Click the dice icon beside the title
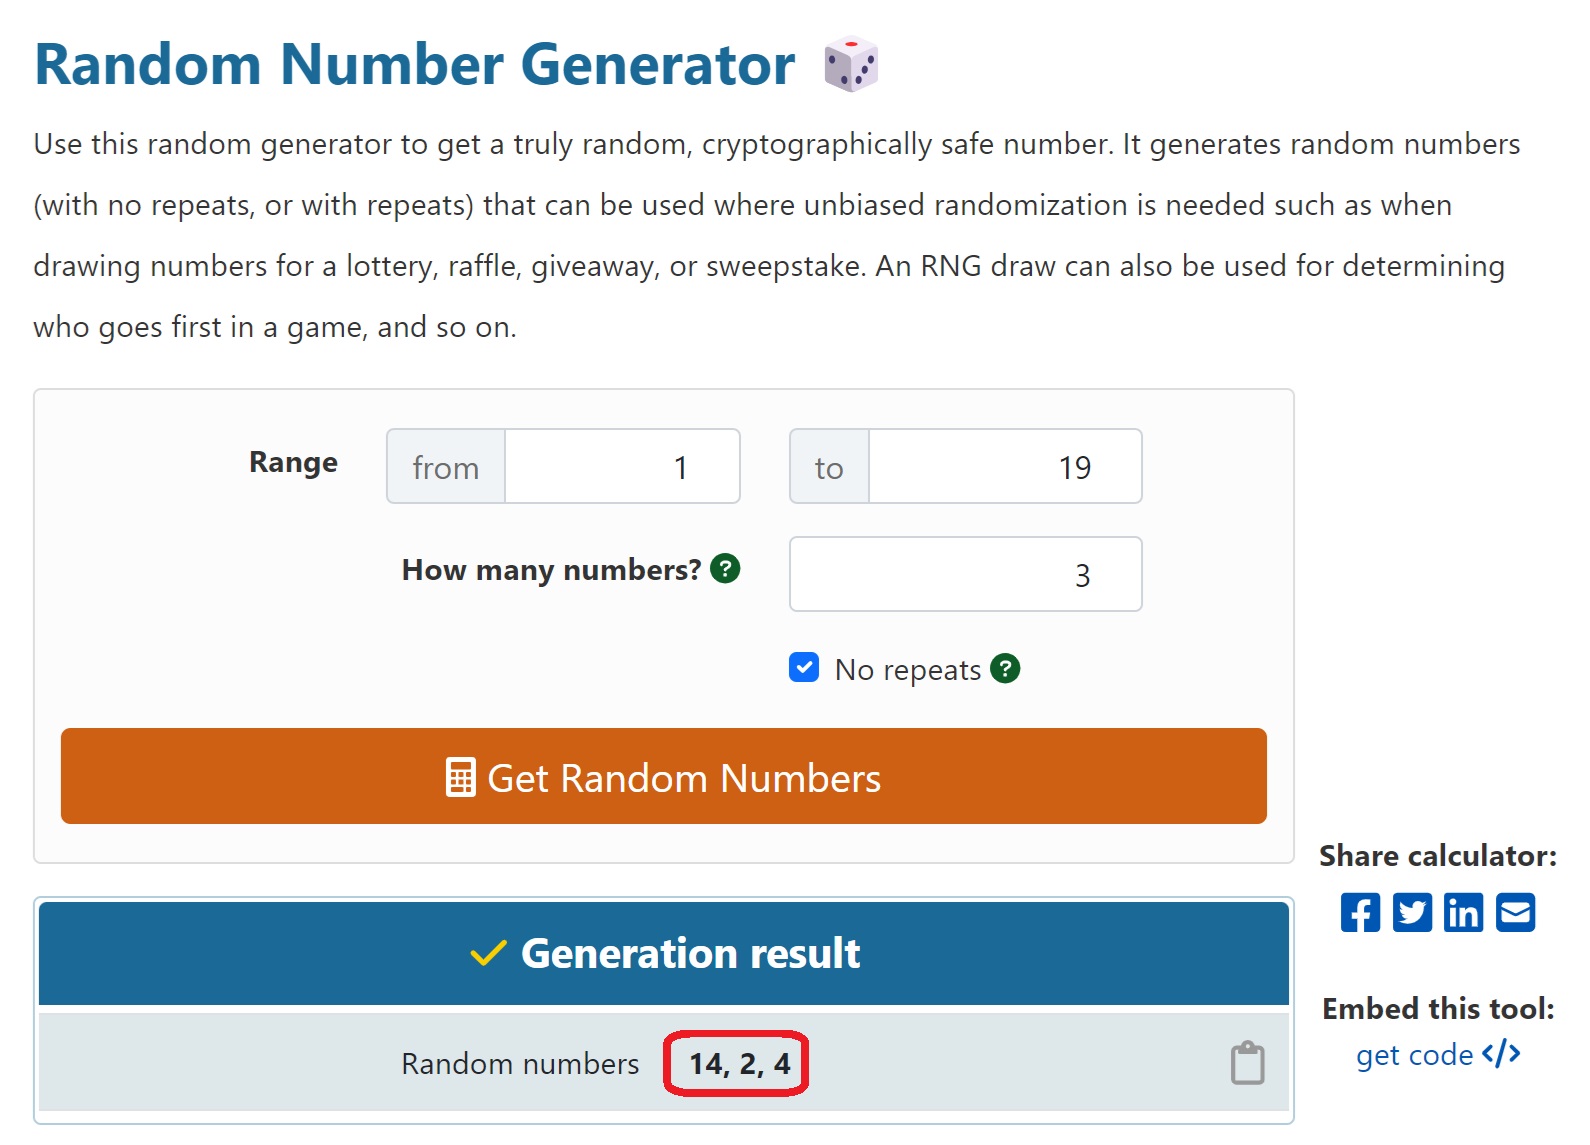Screen dimensions: 1590x1145 [x=850, y=64]
